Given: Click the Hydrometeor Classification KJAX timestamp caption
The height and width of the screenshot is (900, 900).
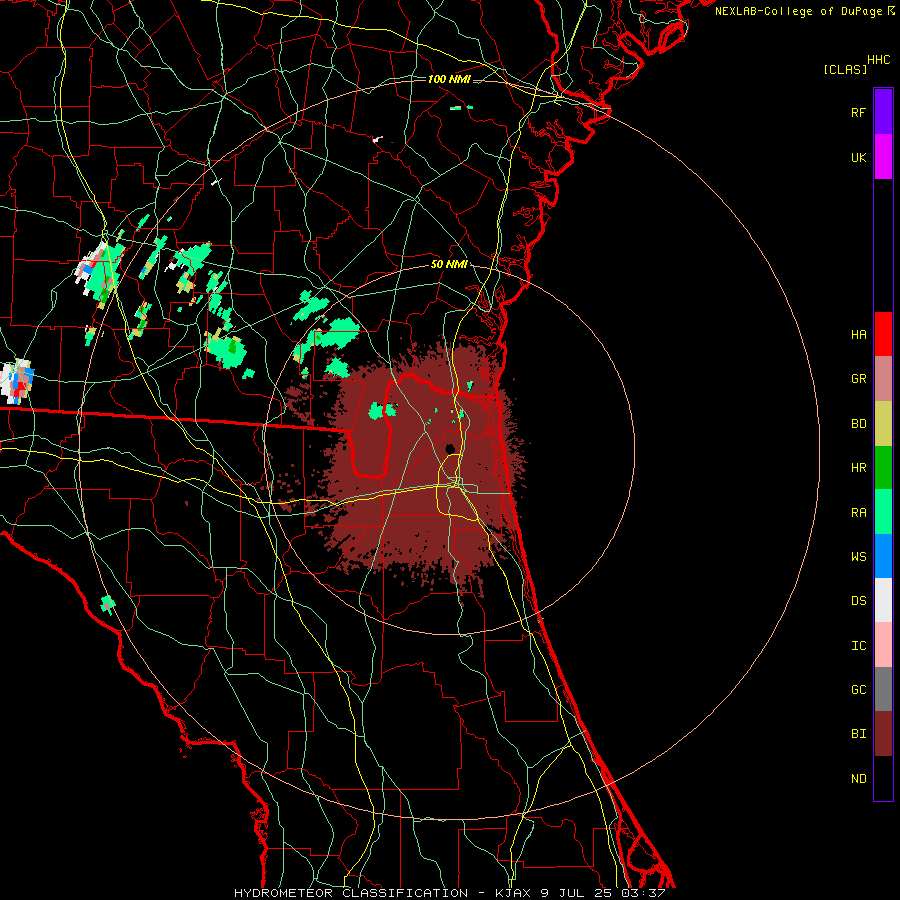Looking at the screenshot, I should [x=449, y=893].
